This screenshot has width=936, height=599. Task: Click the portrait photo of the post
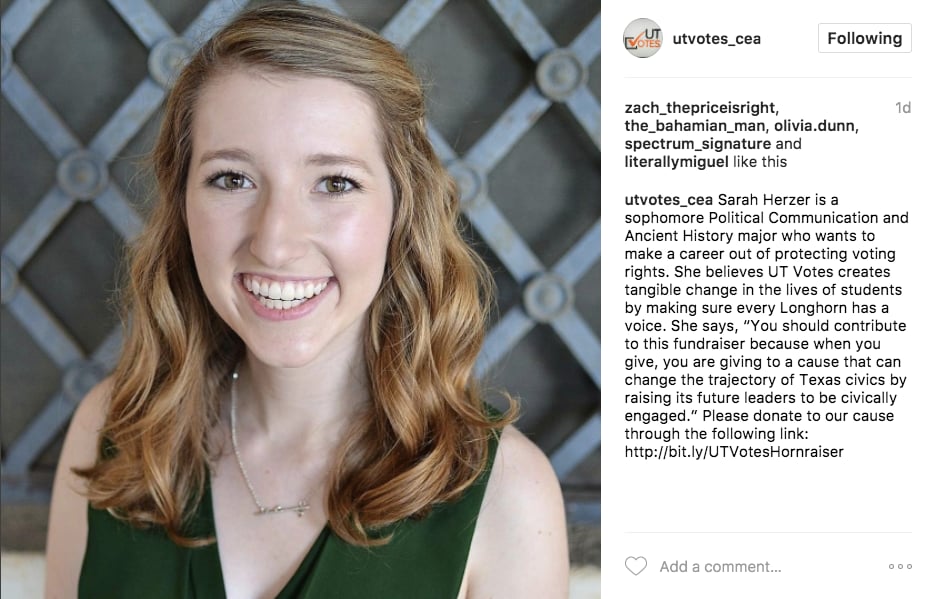coord(300,299)
